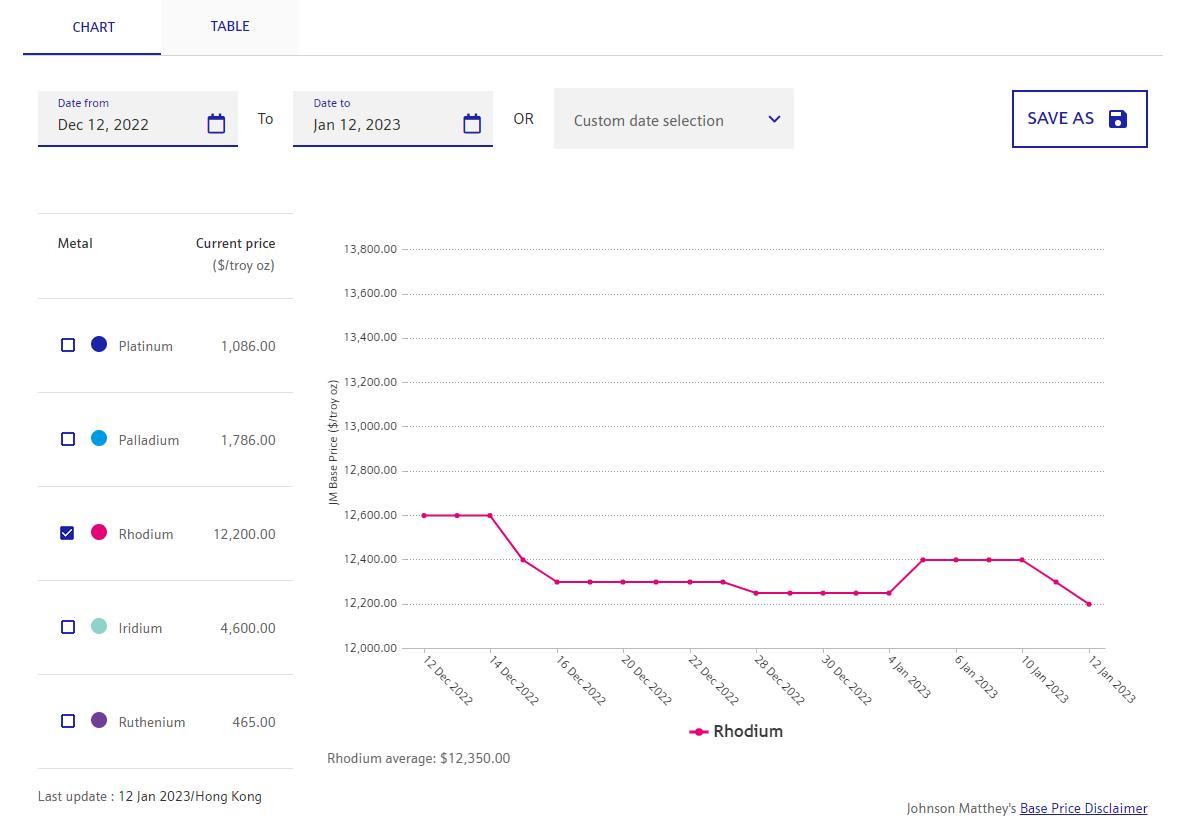The width and height of the screenshot is (1180, 825).
Task: Click the floppy disk save icon
Action: pos(1118,119)
